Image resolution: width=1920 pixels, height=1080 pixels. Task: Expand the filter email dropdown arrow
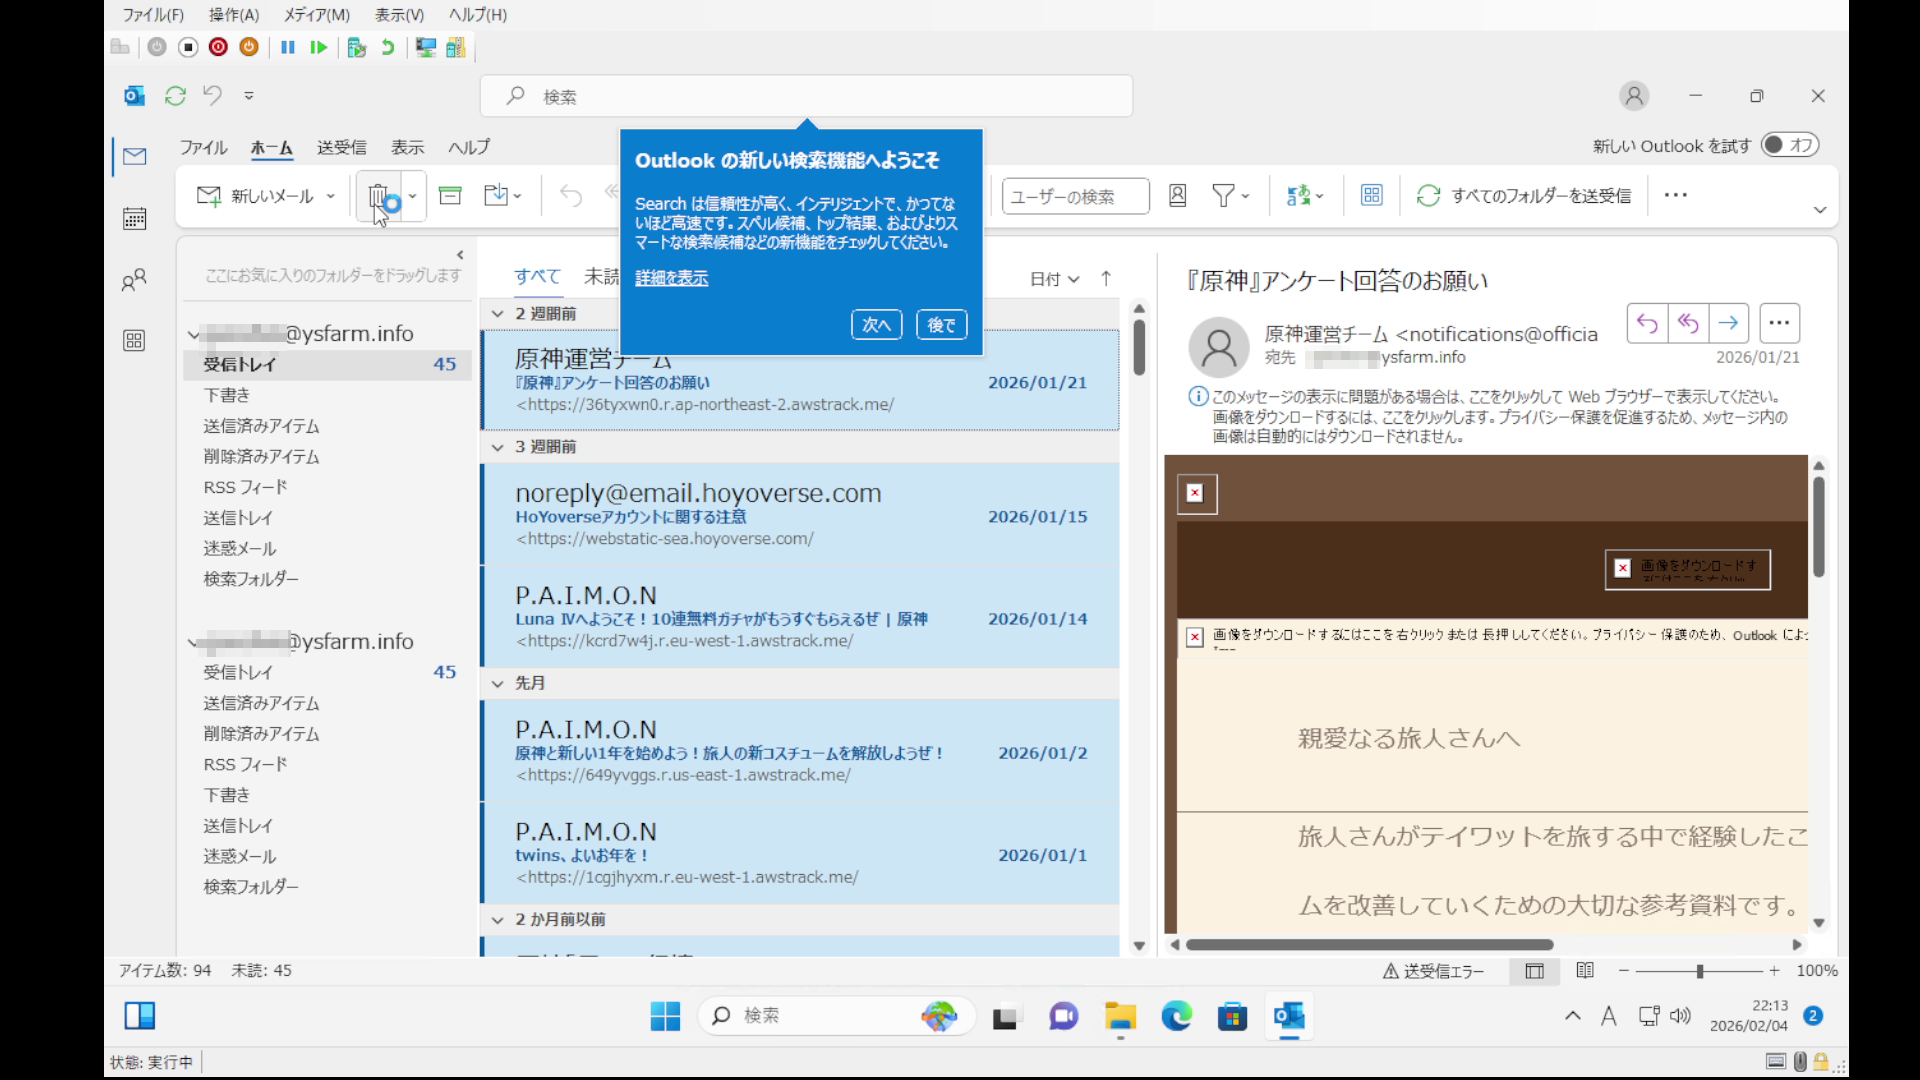(x=1245, y=196)
